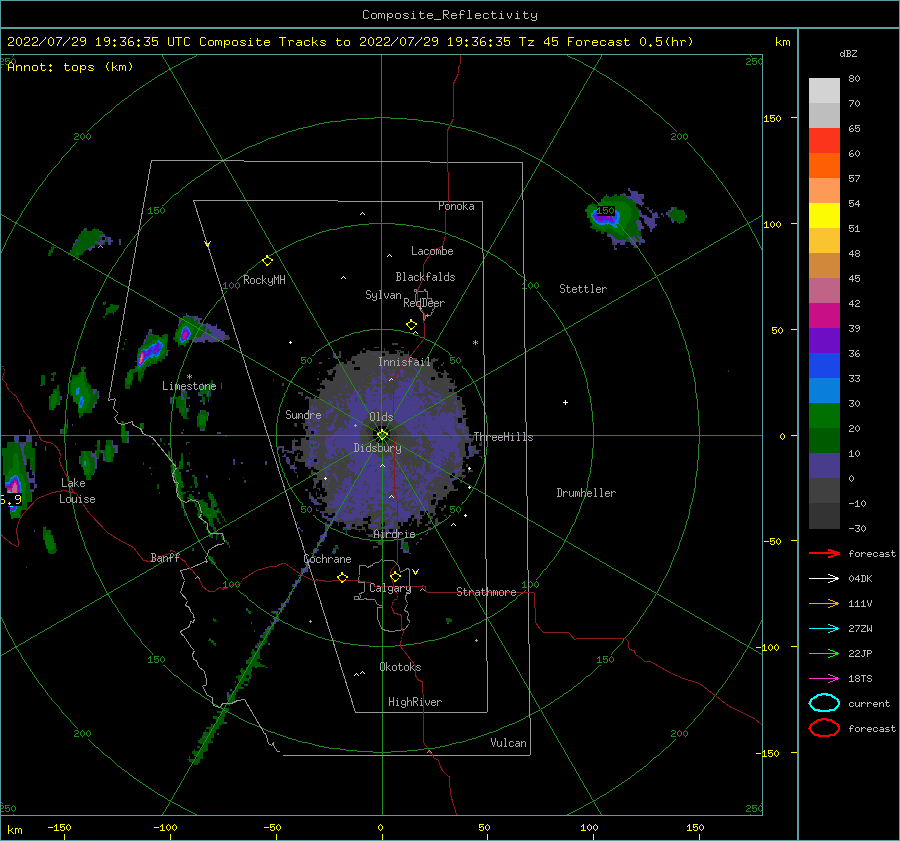Click the 5.9 storm tops annotation

pyautogui.click(x=11, y=499)
